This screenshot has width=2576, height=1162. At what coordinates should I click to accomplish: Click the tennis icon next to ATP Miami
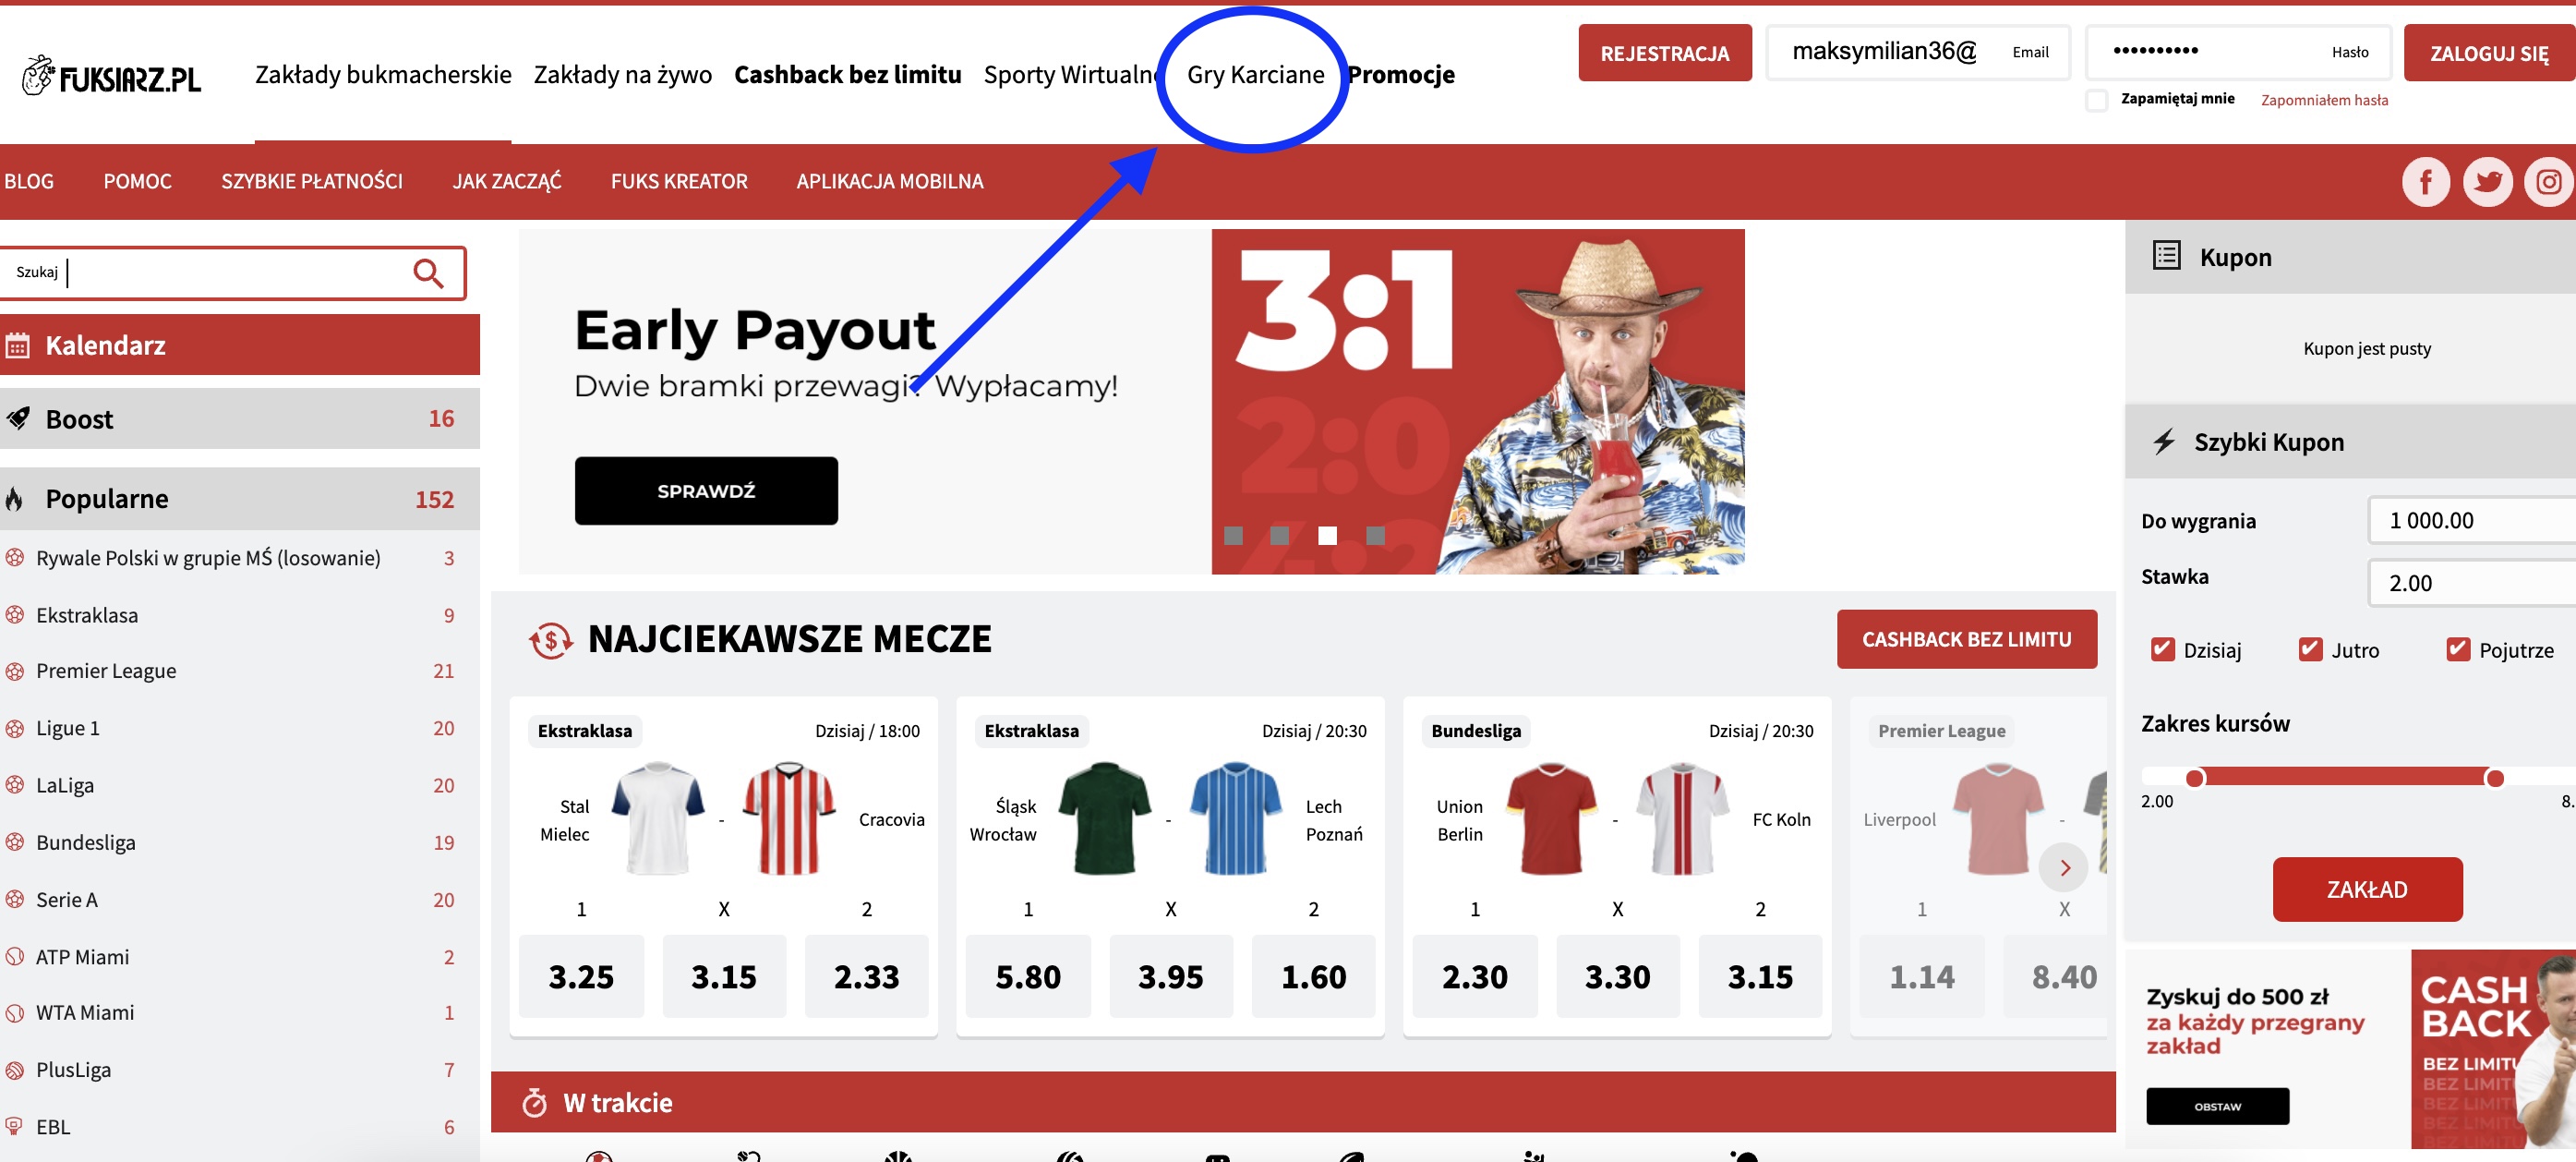click(x=15, y=957)
